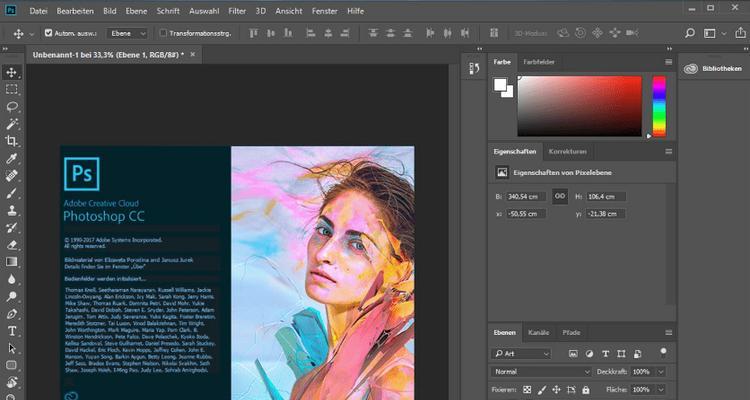Click lock image pixels brush button

coord(542,389)
